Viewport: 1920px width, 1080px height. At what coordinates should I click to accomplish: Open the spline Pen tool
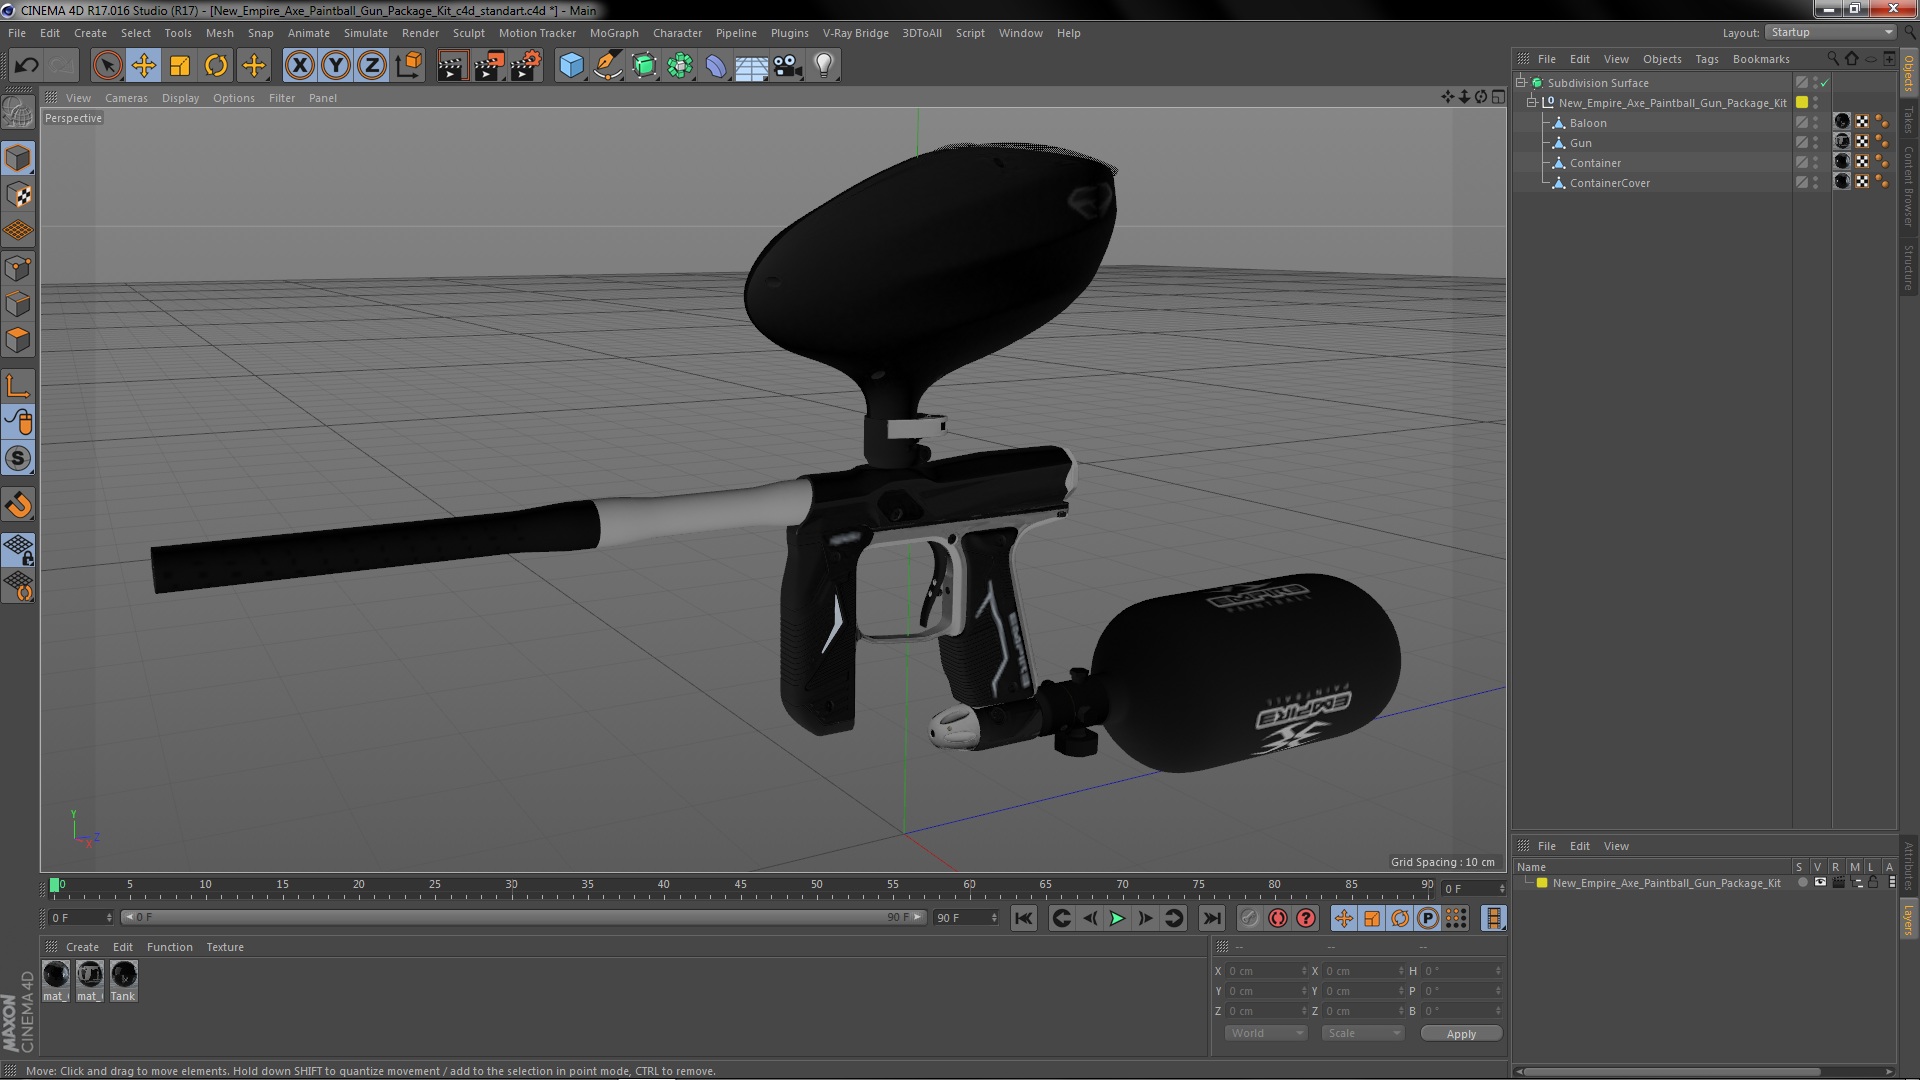click(607, 66)
